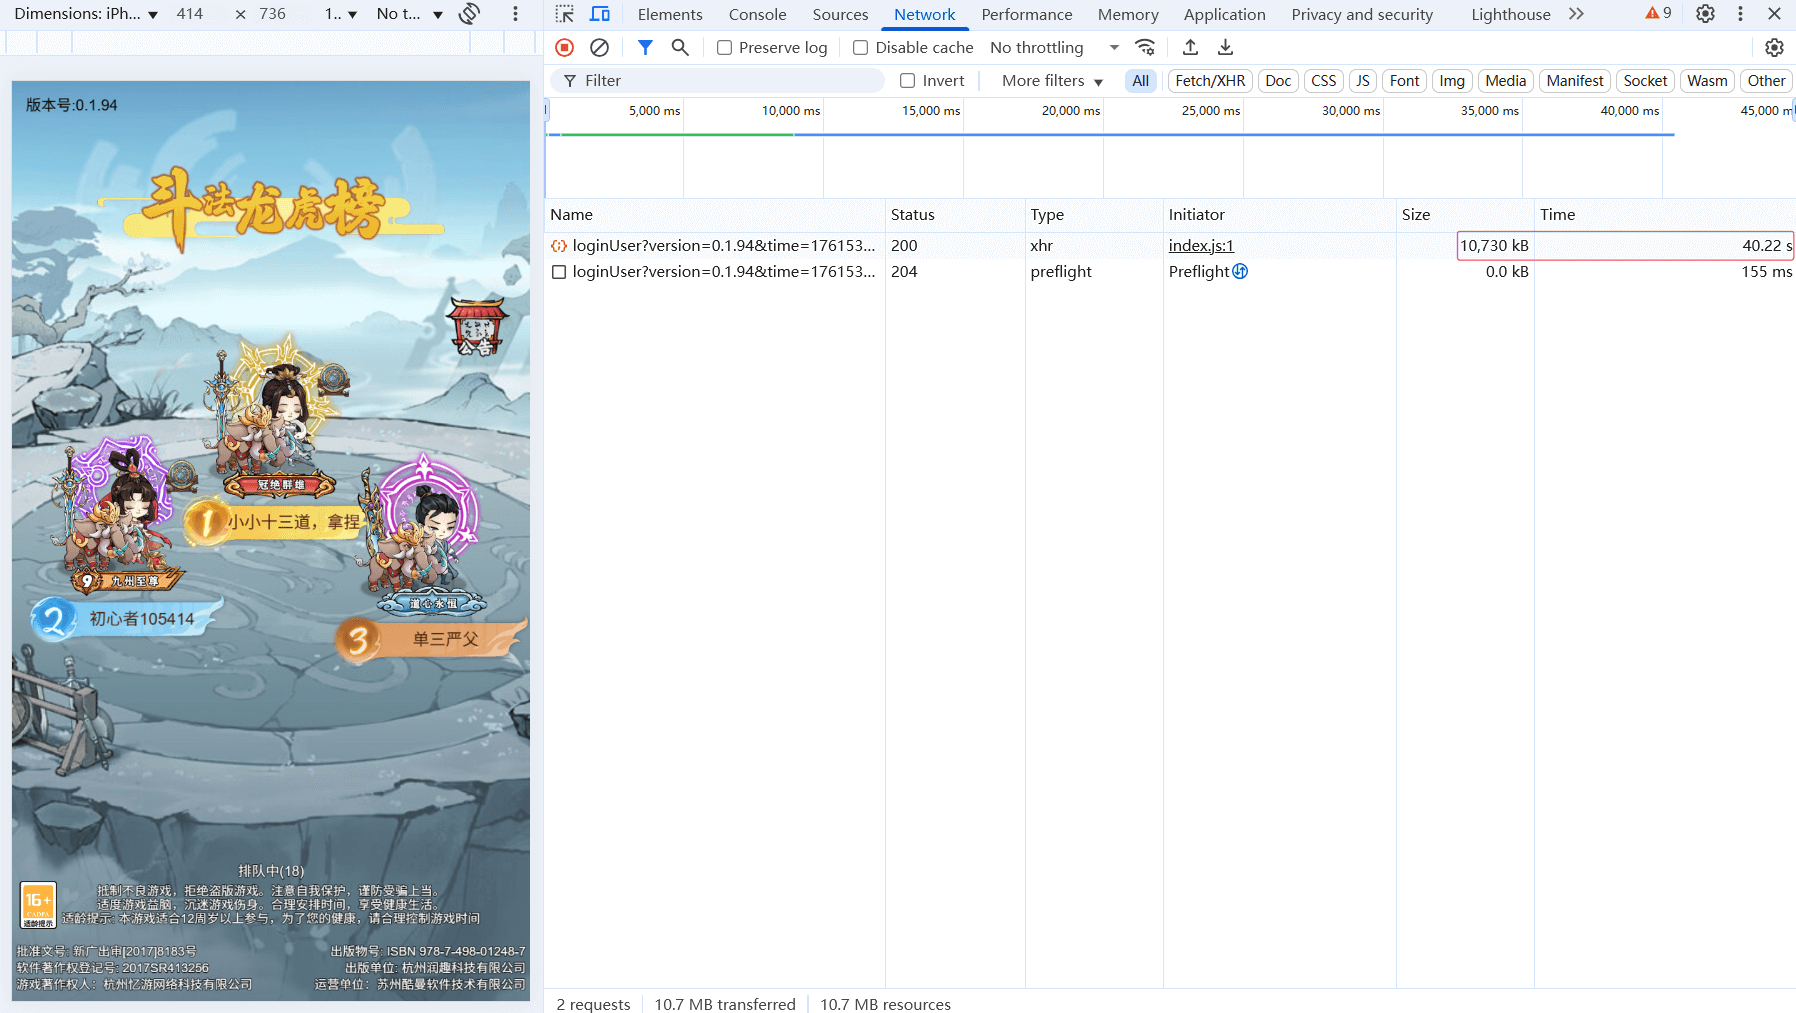The height and width of the screenshot is (1013, 1796).
Task: Clear the network log
Action: tap(600, 47)
